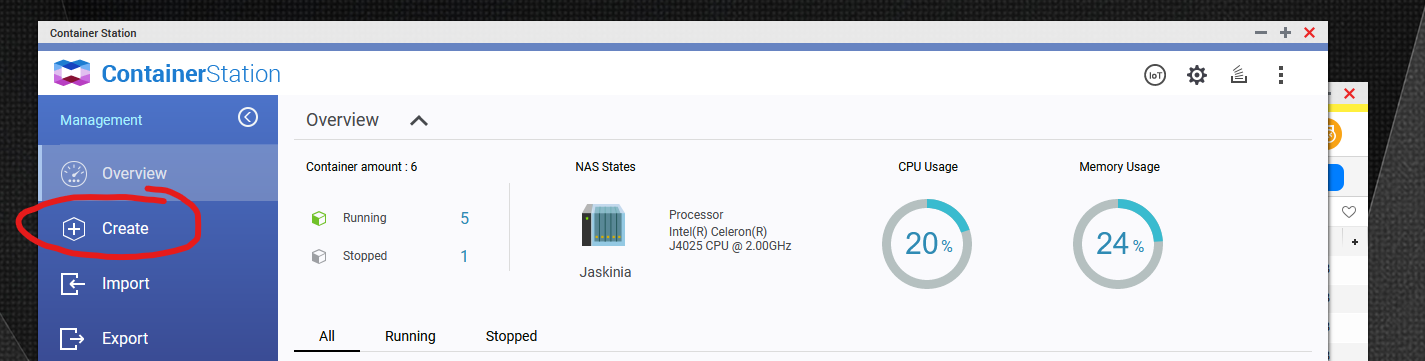The image size is (1425, 361).
Task: Select Overview in the sidebar
Action: click(158, 173)
